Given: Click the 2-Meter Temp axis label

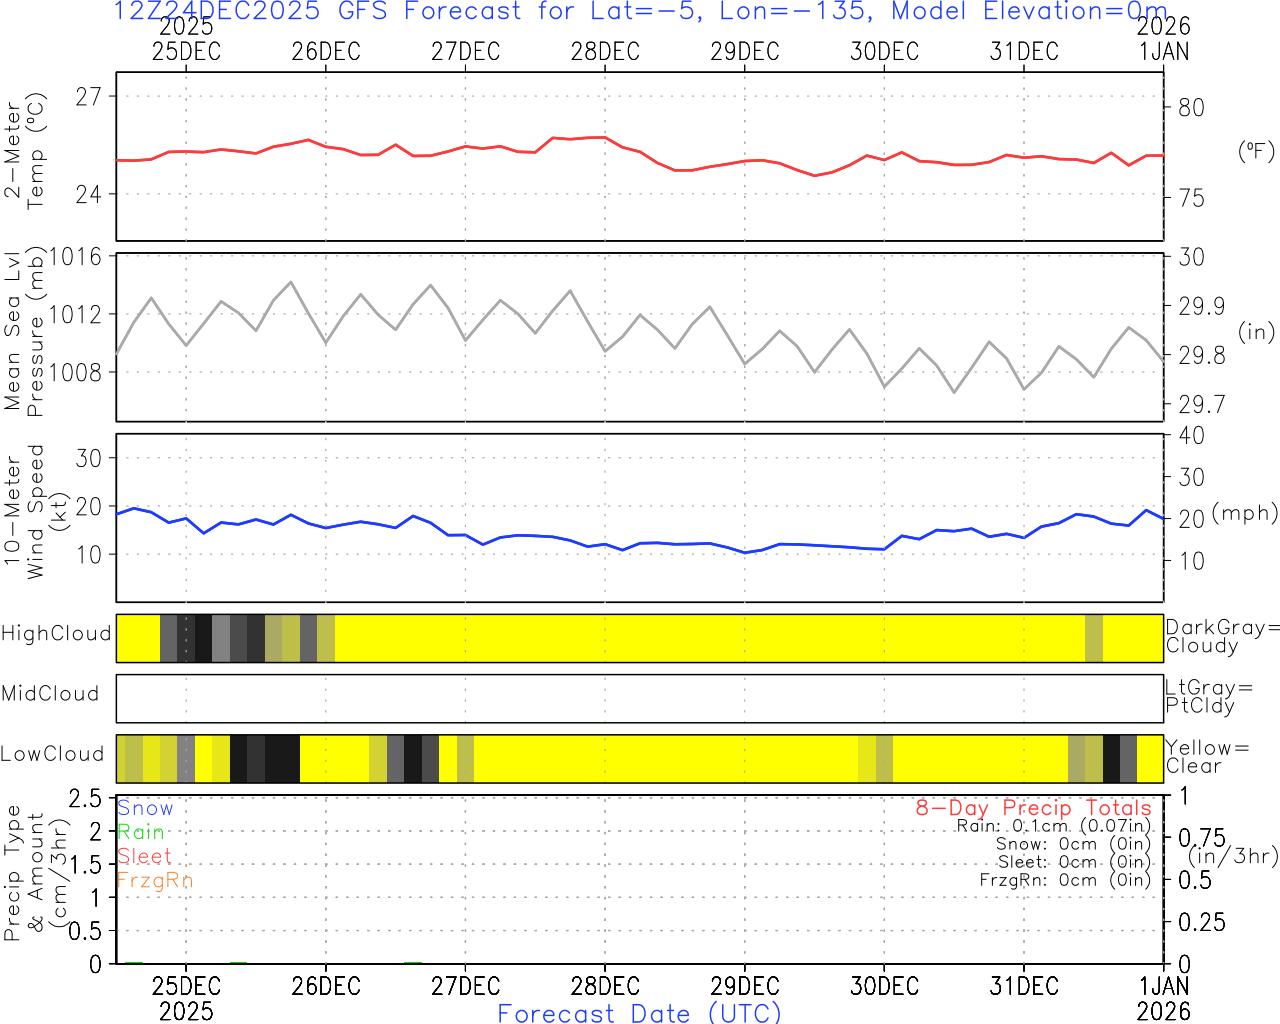Looking at the screenshot, I should [x=25, y=151].
